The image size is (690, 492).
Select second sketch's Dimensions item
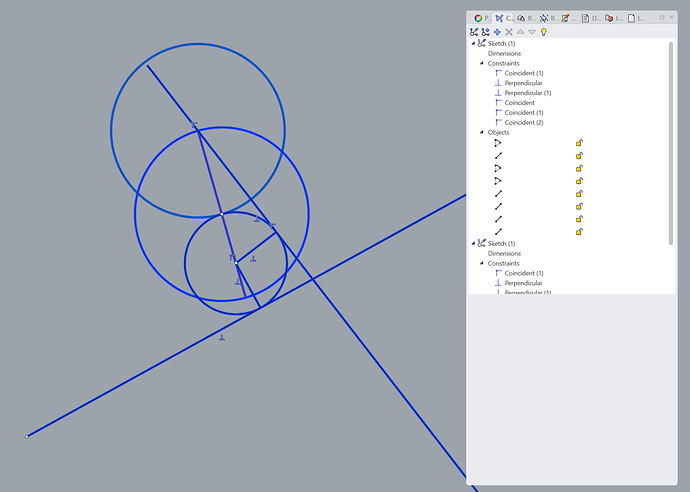pyautogui.click(x=504, y=253)
